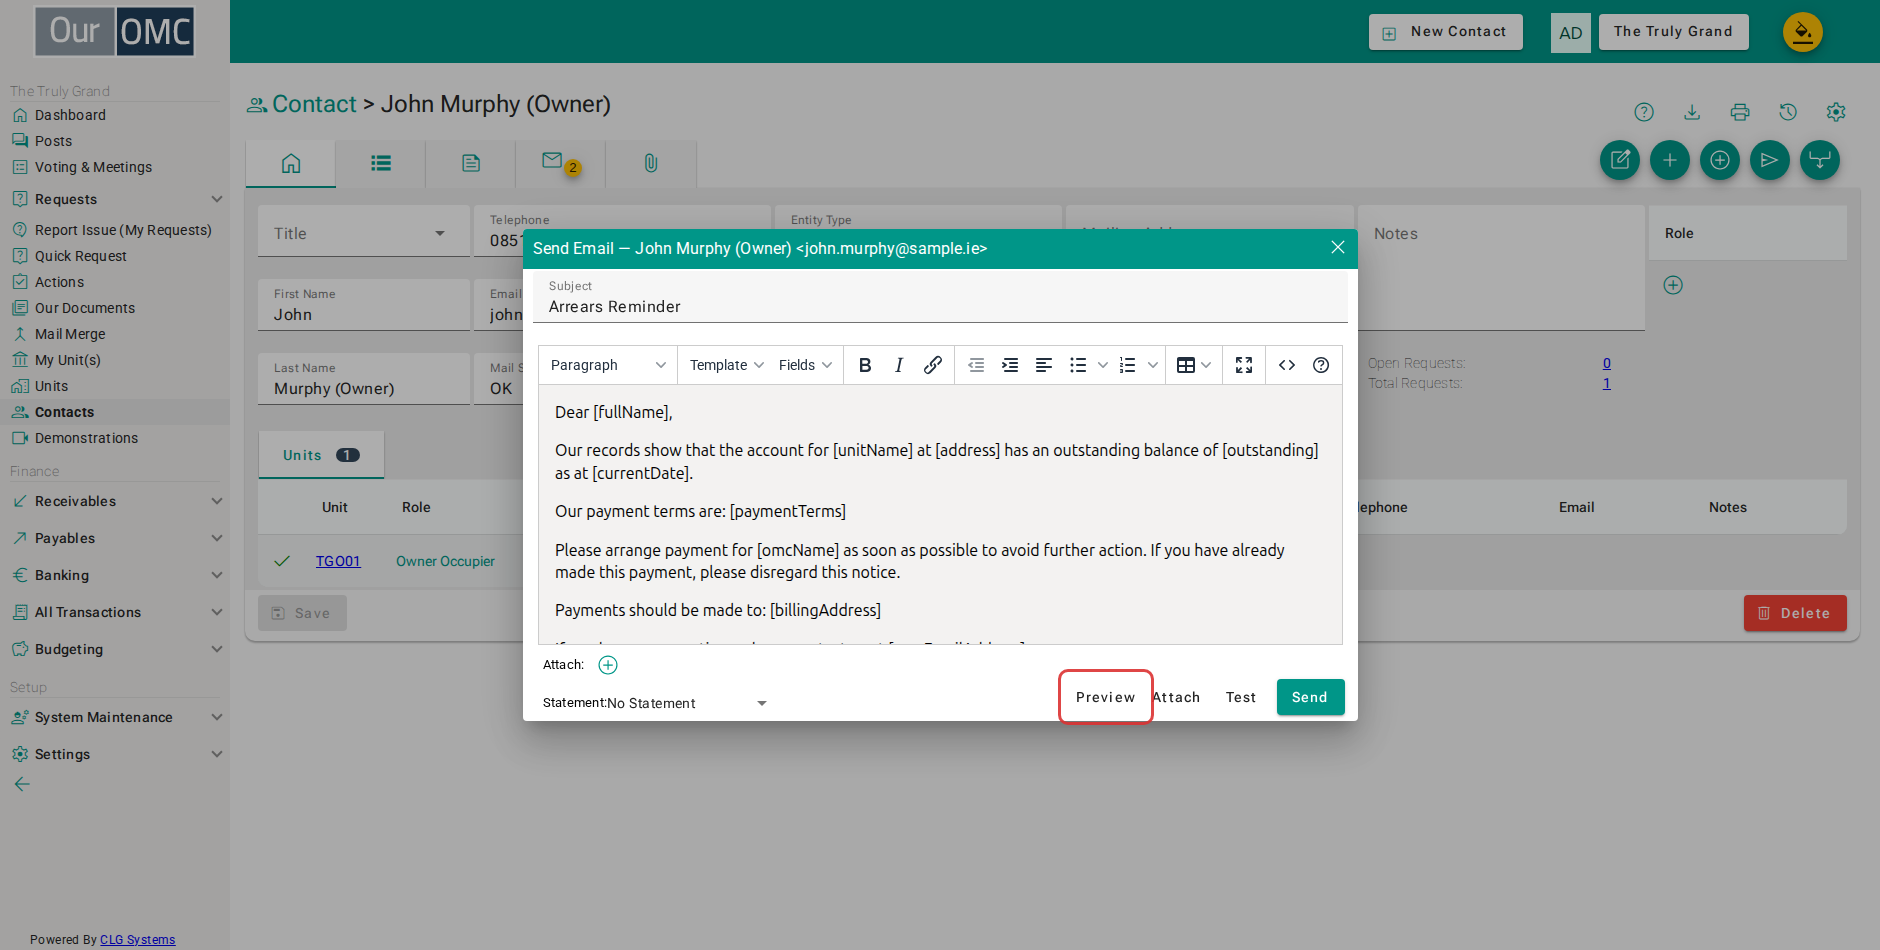Click the send arrow round button
The image size is (1880, 950).
[1770, 160]
